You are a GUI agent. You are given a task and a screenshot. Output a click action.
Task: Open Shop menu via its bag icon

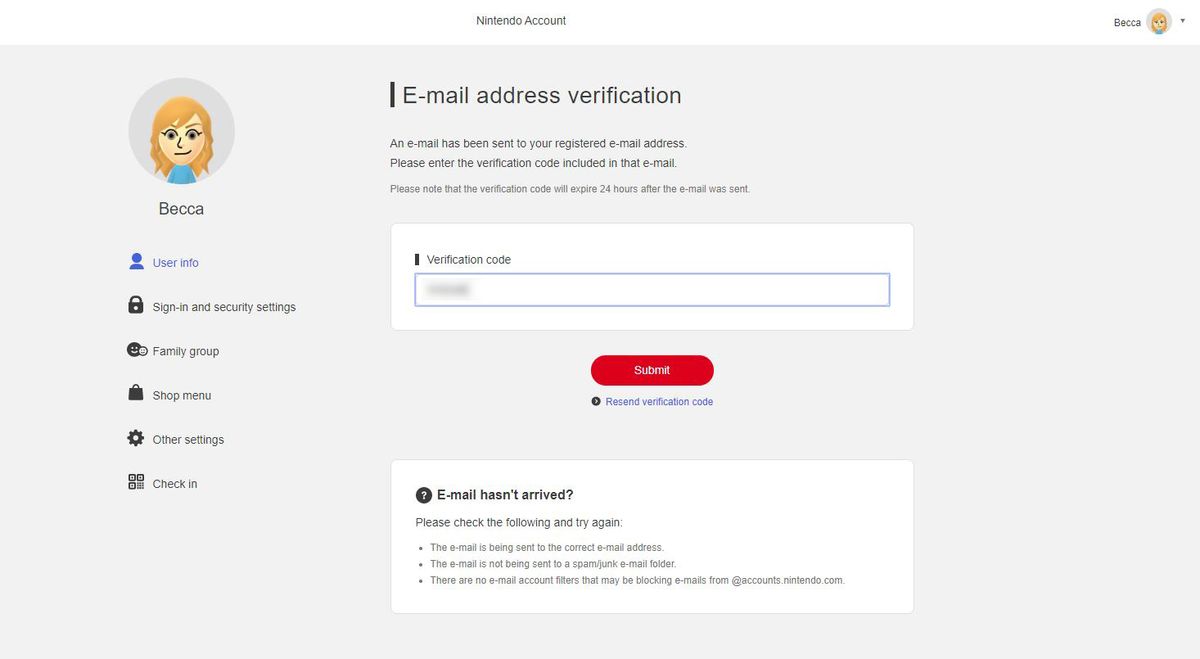click(136, 393)
